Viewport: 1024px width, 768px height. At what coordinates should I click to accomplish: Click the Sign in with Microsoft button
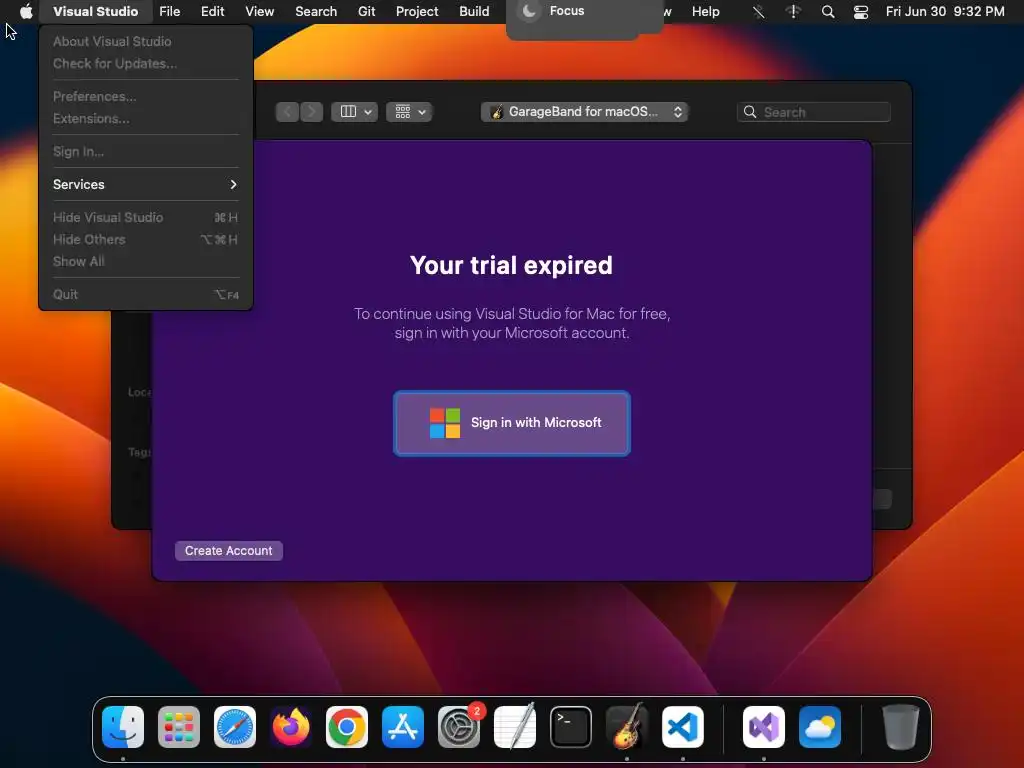pos(511,423)
